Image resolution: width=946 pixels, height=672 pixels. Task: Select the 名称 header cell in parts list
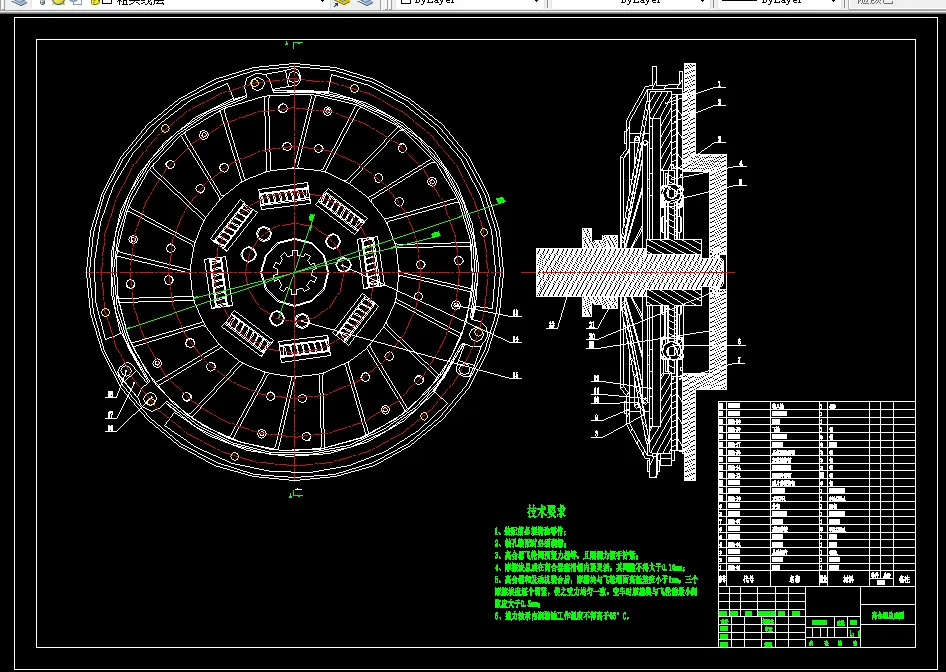(x=795, y=578)
